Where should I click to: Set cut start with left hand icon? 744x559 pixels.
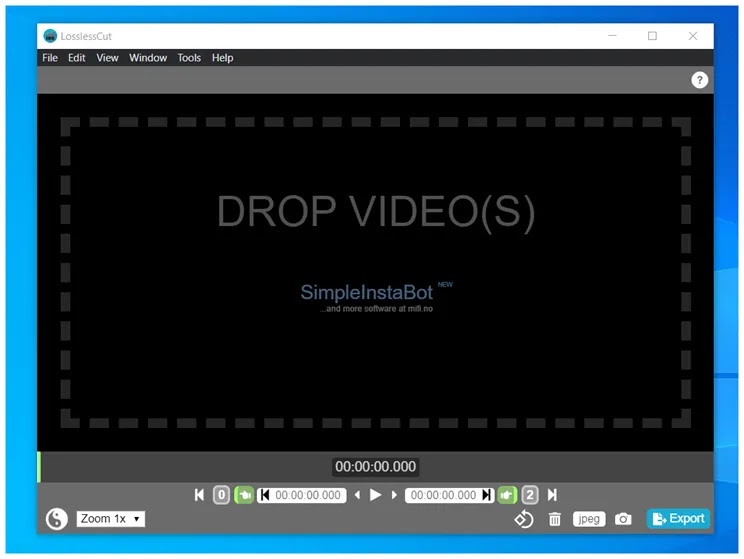coord(244,495)
